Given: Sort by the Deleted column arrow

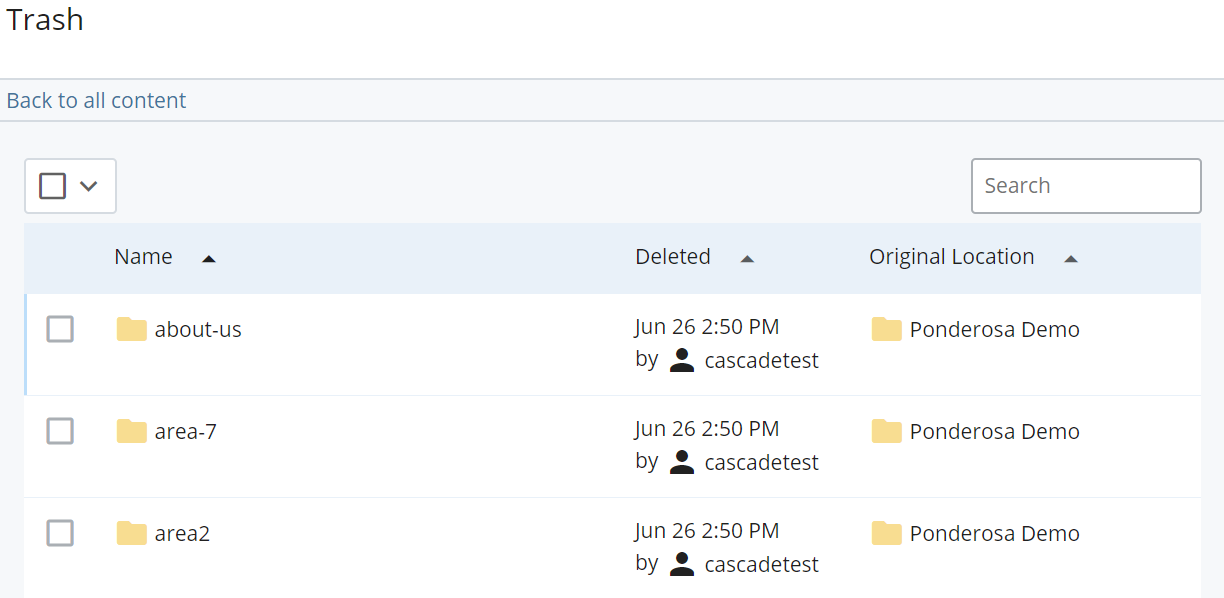Looking at the screenshot, I should 747,258.
